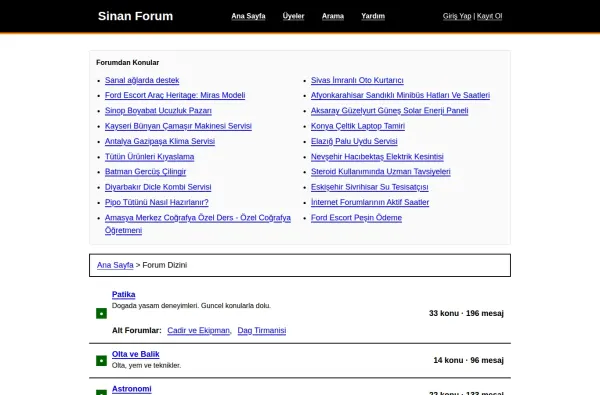This screenshot has width=600, height=395.
Task: Go to Ana Sayfa in the top menu
Action: tap(248, 16)
